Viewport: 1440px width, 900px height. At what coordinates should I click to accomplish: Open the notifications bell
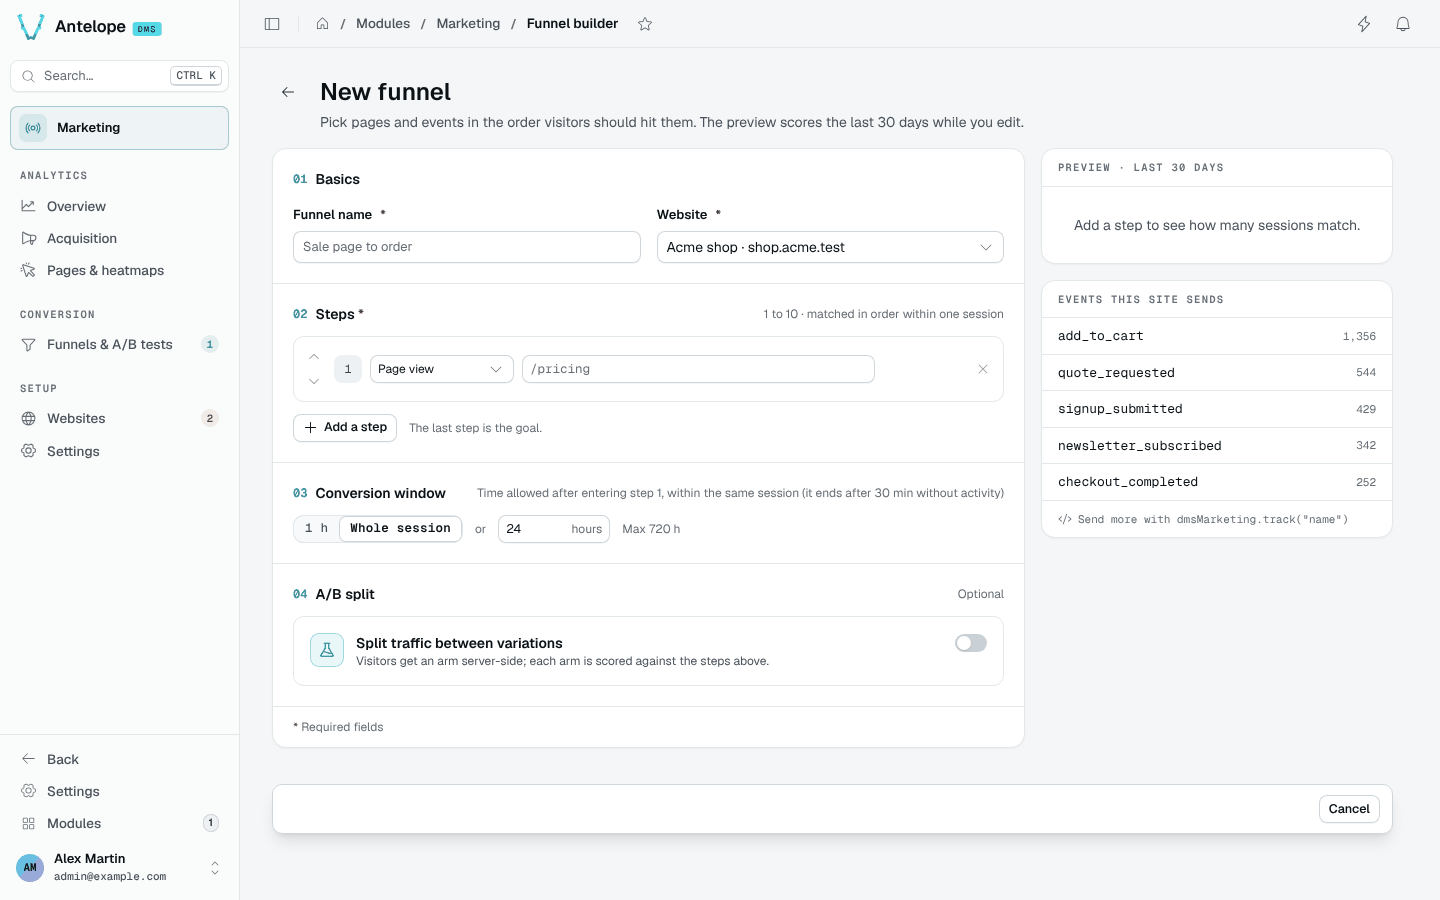1403,24
